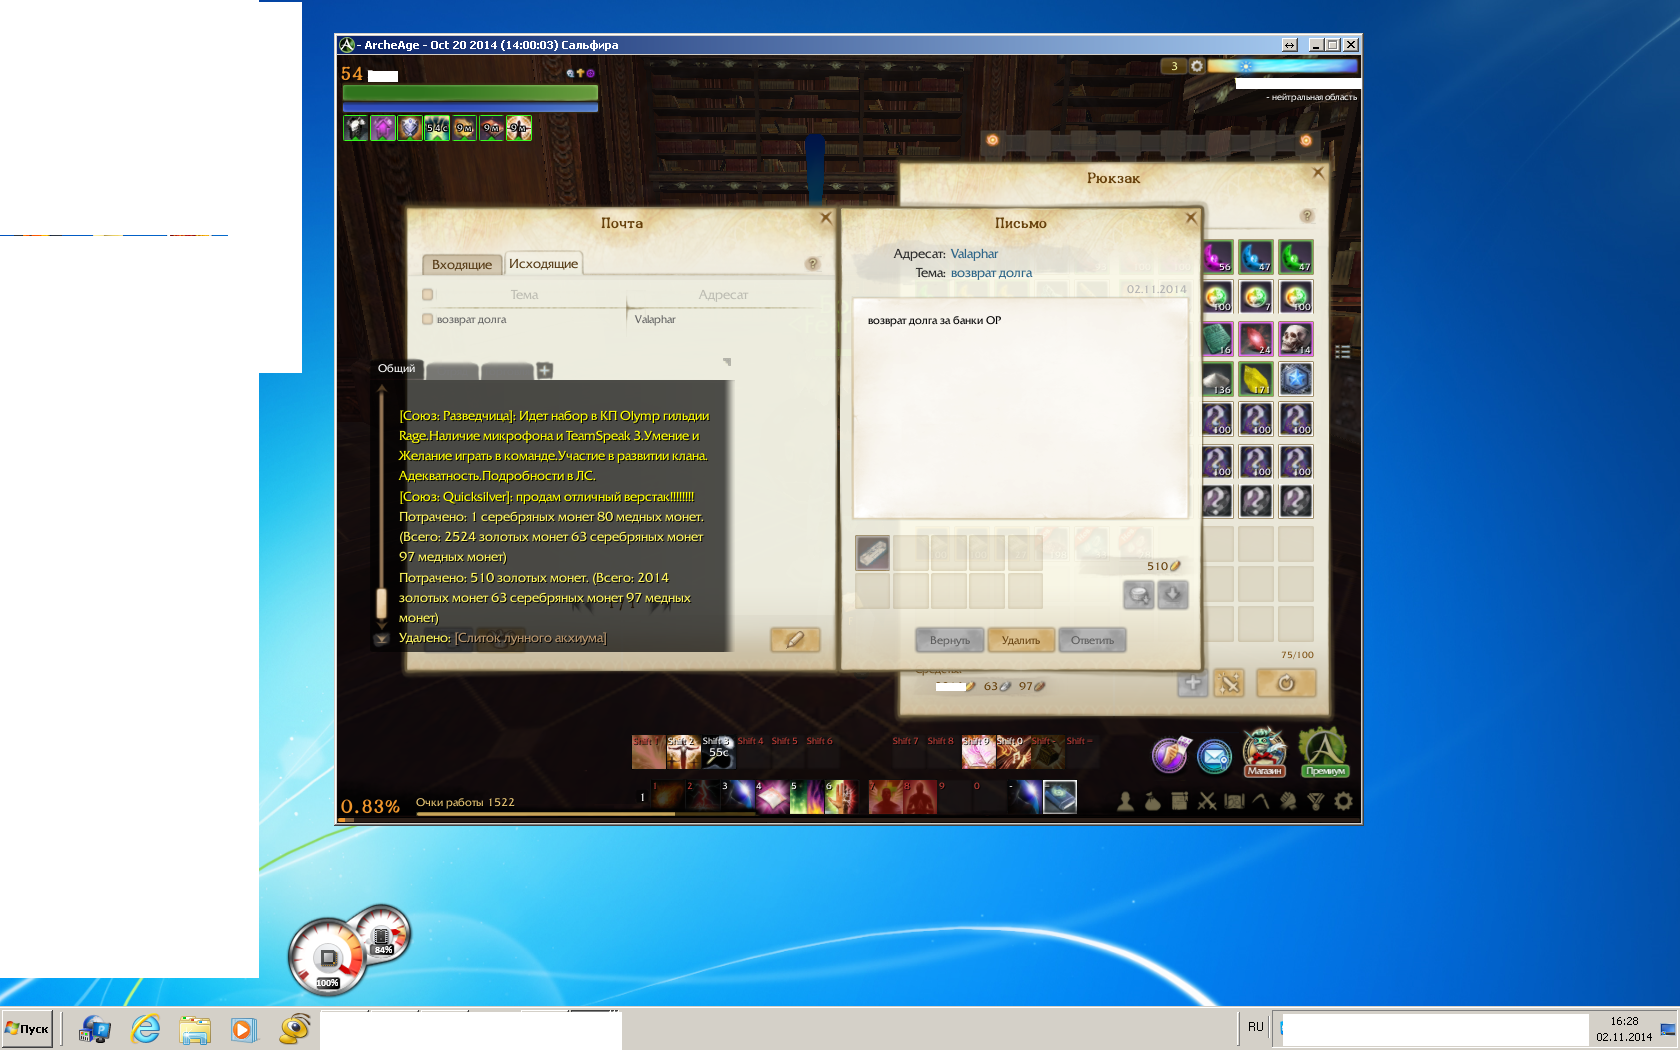The image size is (1680, 1050).
Task: Click the backpack sort refresh button
Action: click(x=1286, y=683)
